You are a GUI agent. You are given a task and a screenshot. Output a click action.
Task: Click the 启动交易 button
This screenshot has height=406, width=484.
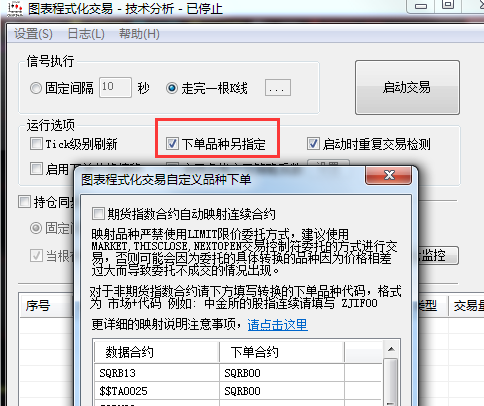407,87
